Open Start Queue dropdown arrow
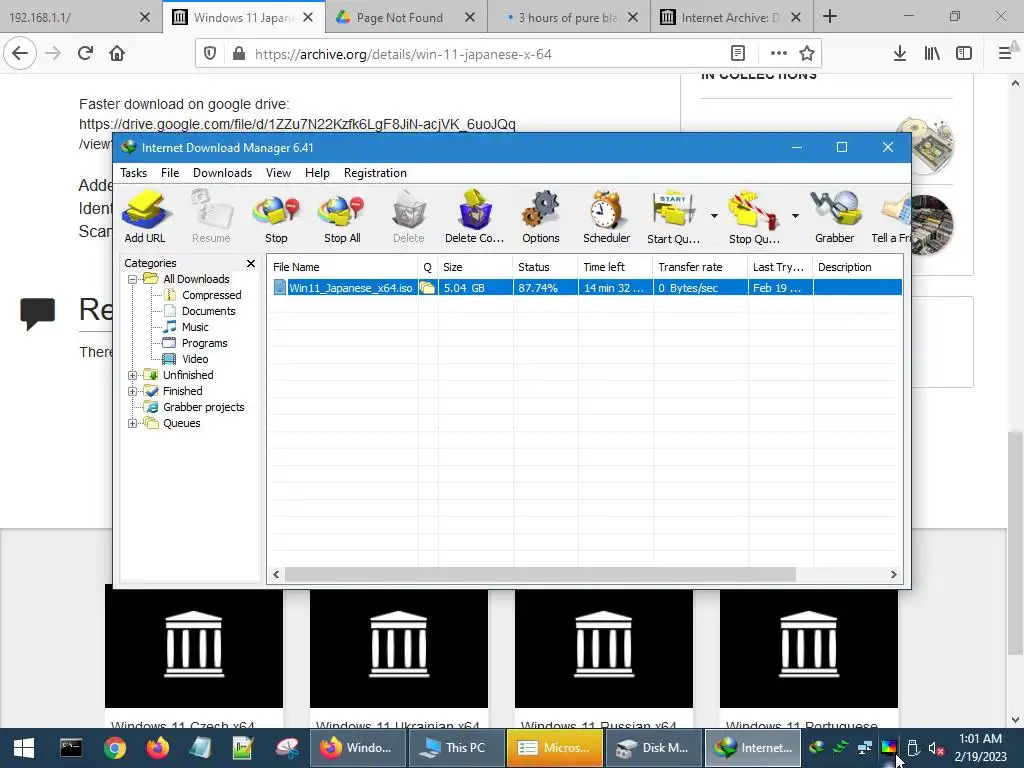This screenshot has width=1024, height=768. (x=714, y=216)
